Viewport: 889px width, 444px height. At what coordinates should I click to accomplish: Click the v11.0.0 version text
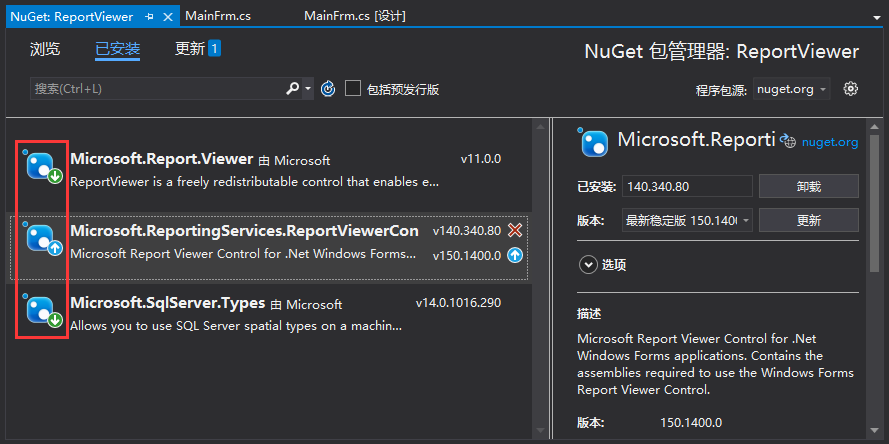point(481,159)
